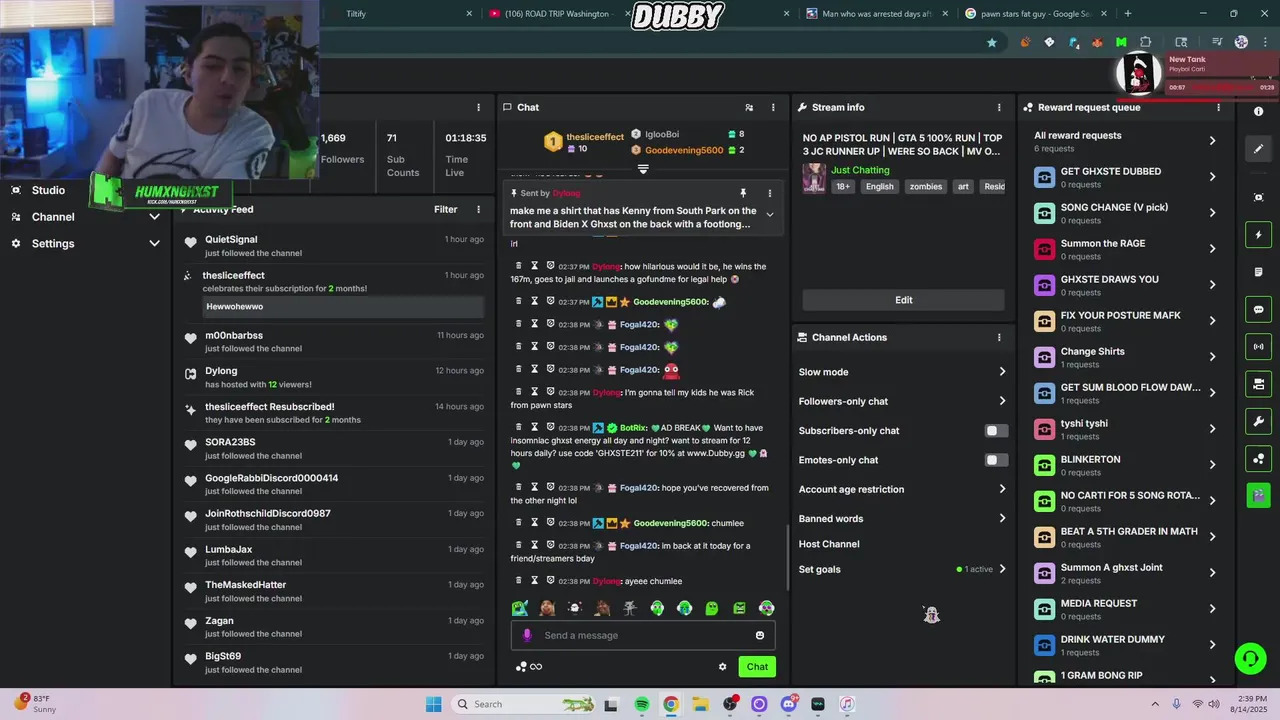Viewport: 1280px width, 720px height.
Task: Click the Activity Feed Filter button
Action: point(446,209)
